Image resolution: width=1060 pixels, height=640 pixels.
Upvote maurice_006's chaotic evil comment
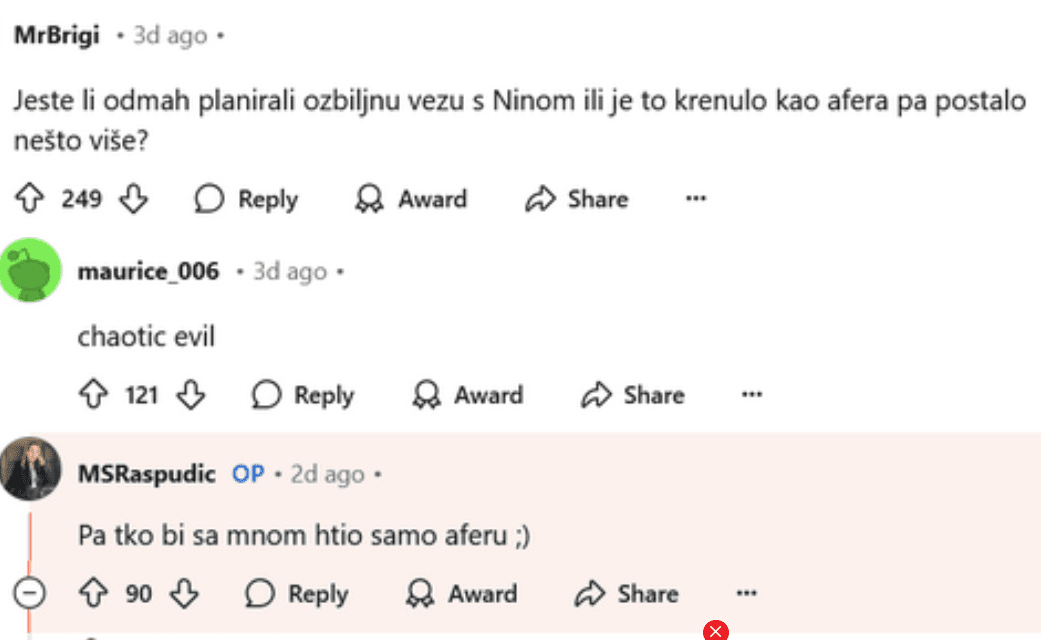[92, 395]
